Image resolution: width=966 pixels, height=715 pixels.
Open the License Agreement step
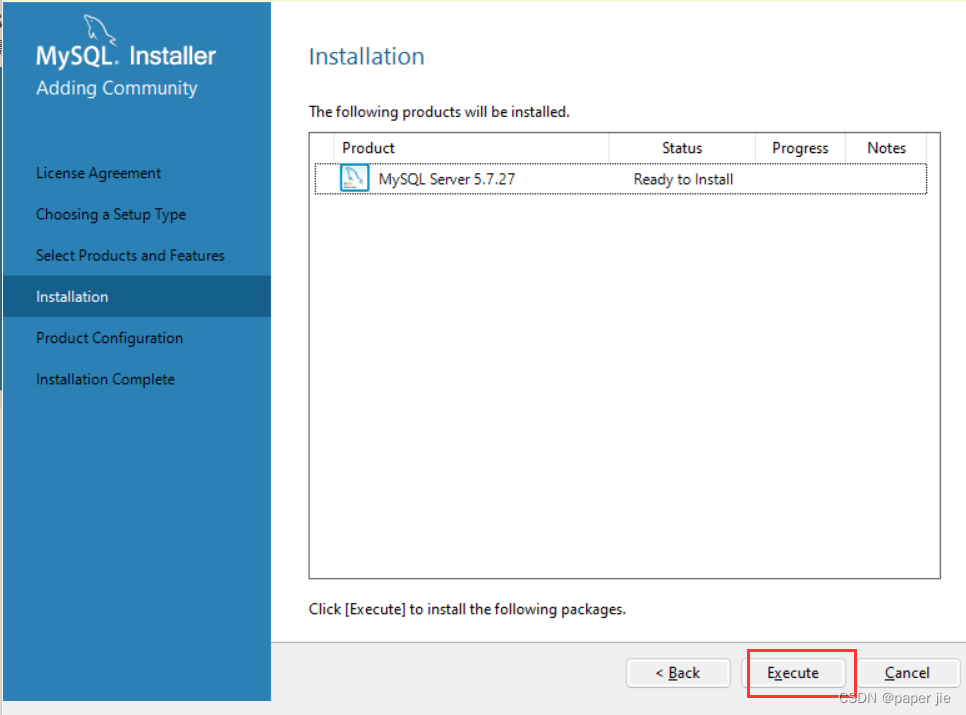[99, 173]
